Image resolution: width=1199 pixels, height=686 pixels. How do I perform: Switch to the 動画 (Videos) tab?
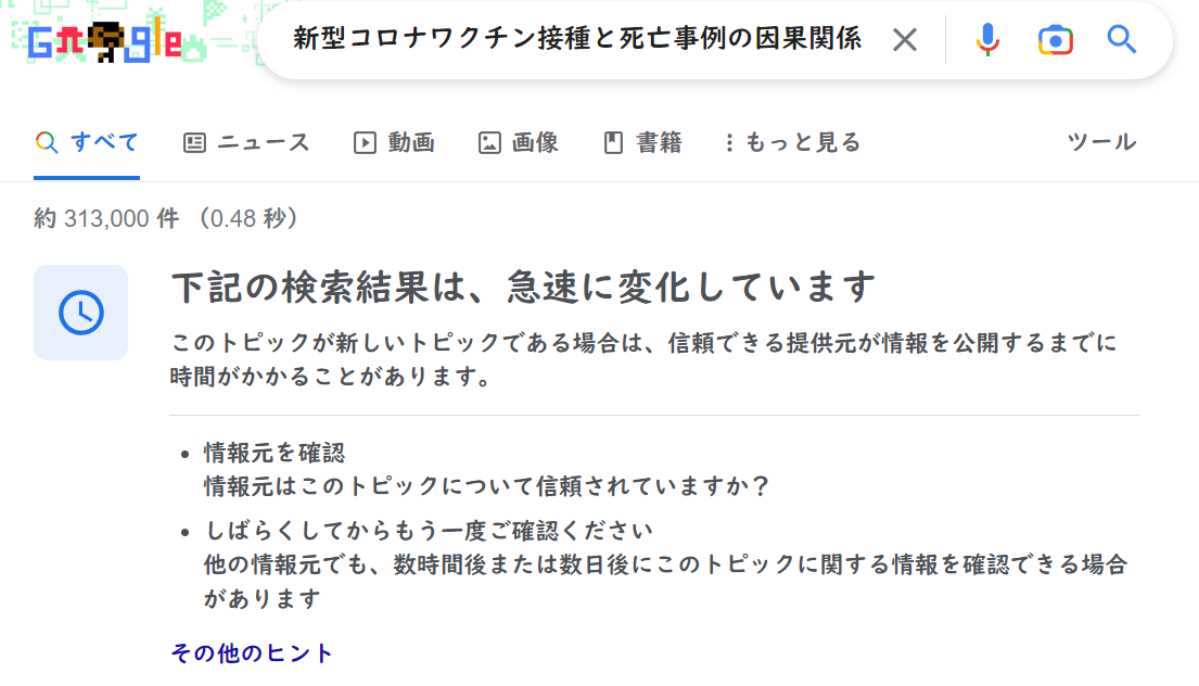(x=394, y=143)
